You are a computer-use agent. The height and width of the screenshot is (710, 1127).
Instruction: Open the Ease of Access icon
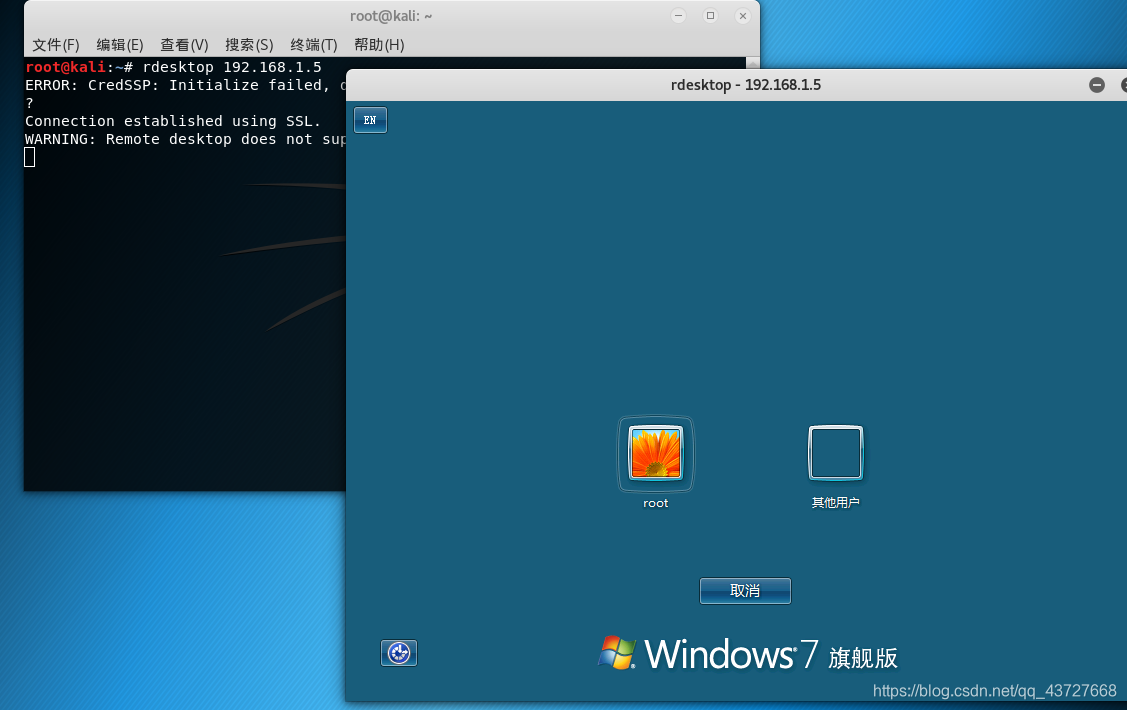coord(399,653)
